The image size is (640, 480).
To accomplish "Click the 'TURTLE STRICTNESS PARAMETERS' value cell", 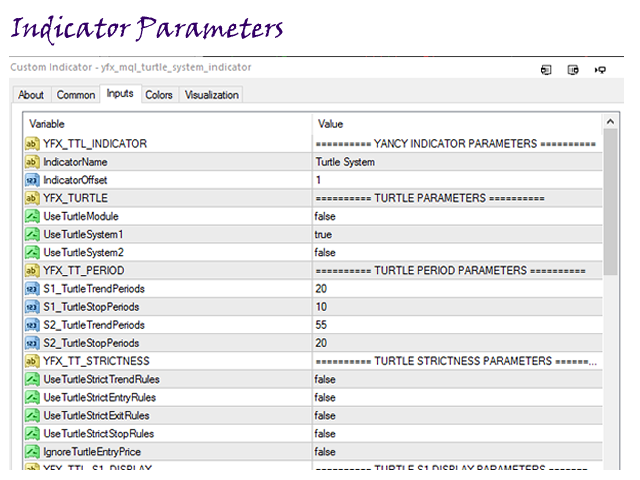I will coord(456,361).
